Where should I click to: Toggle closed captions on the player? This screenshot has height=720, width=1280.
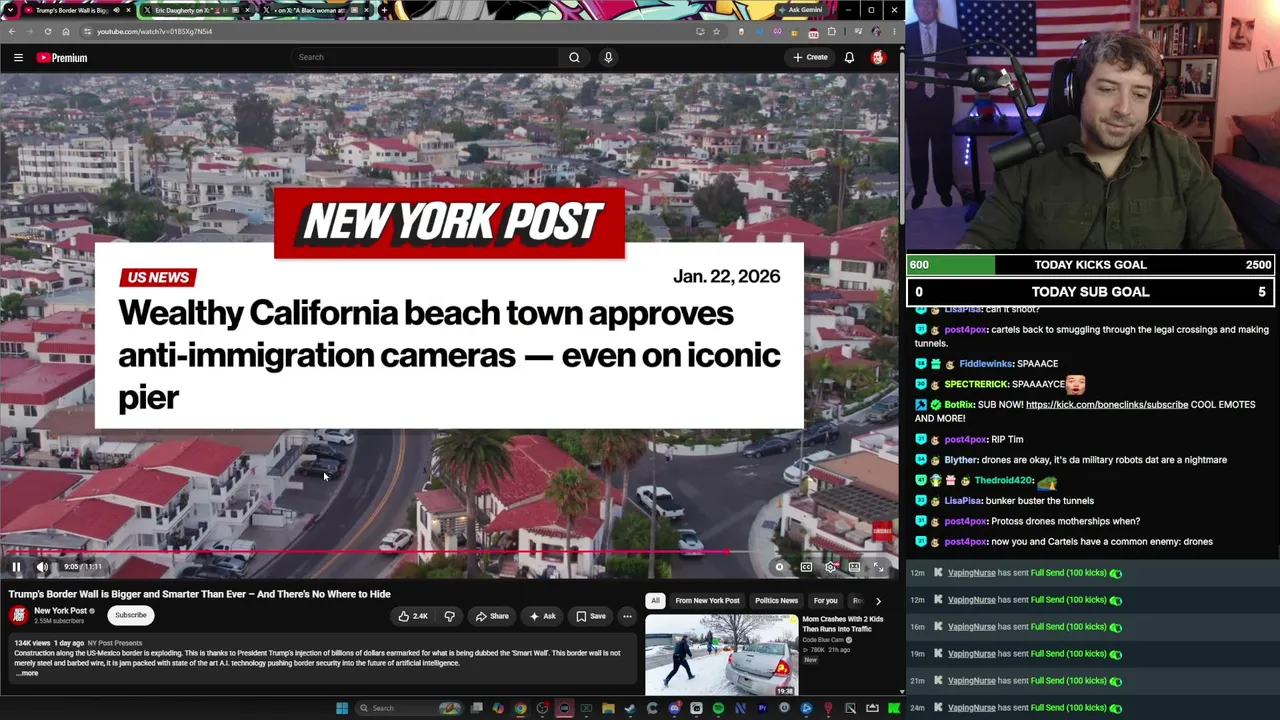(x=806, y=567)
